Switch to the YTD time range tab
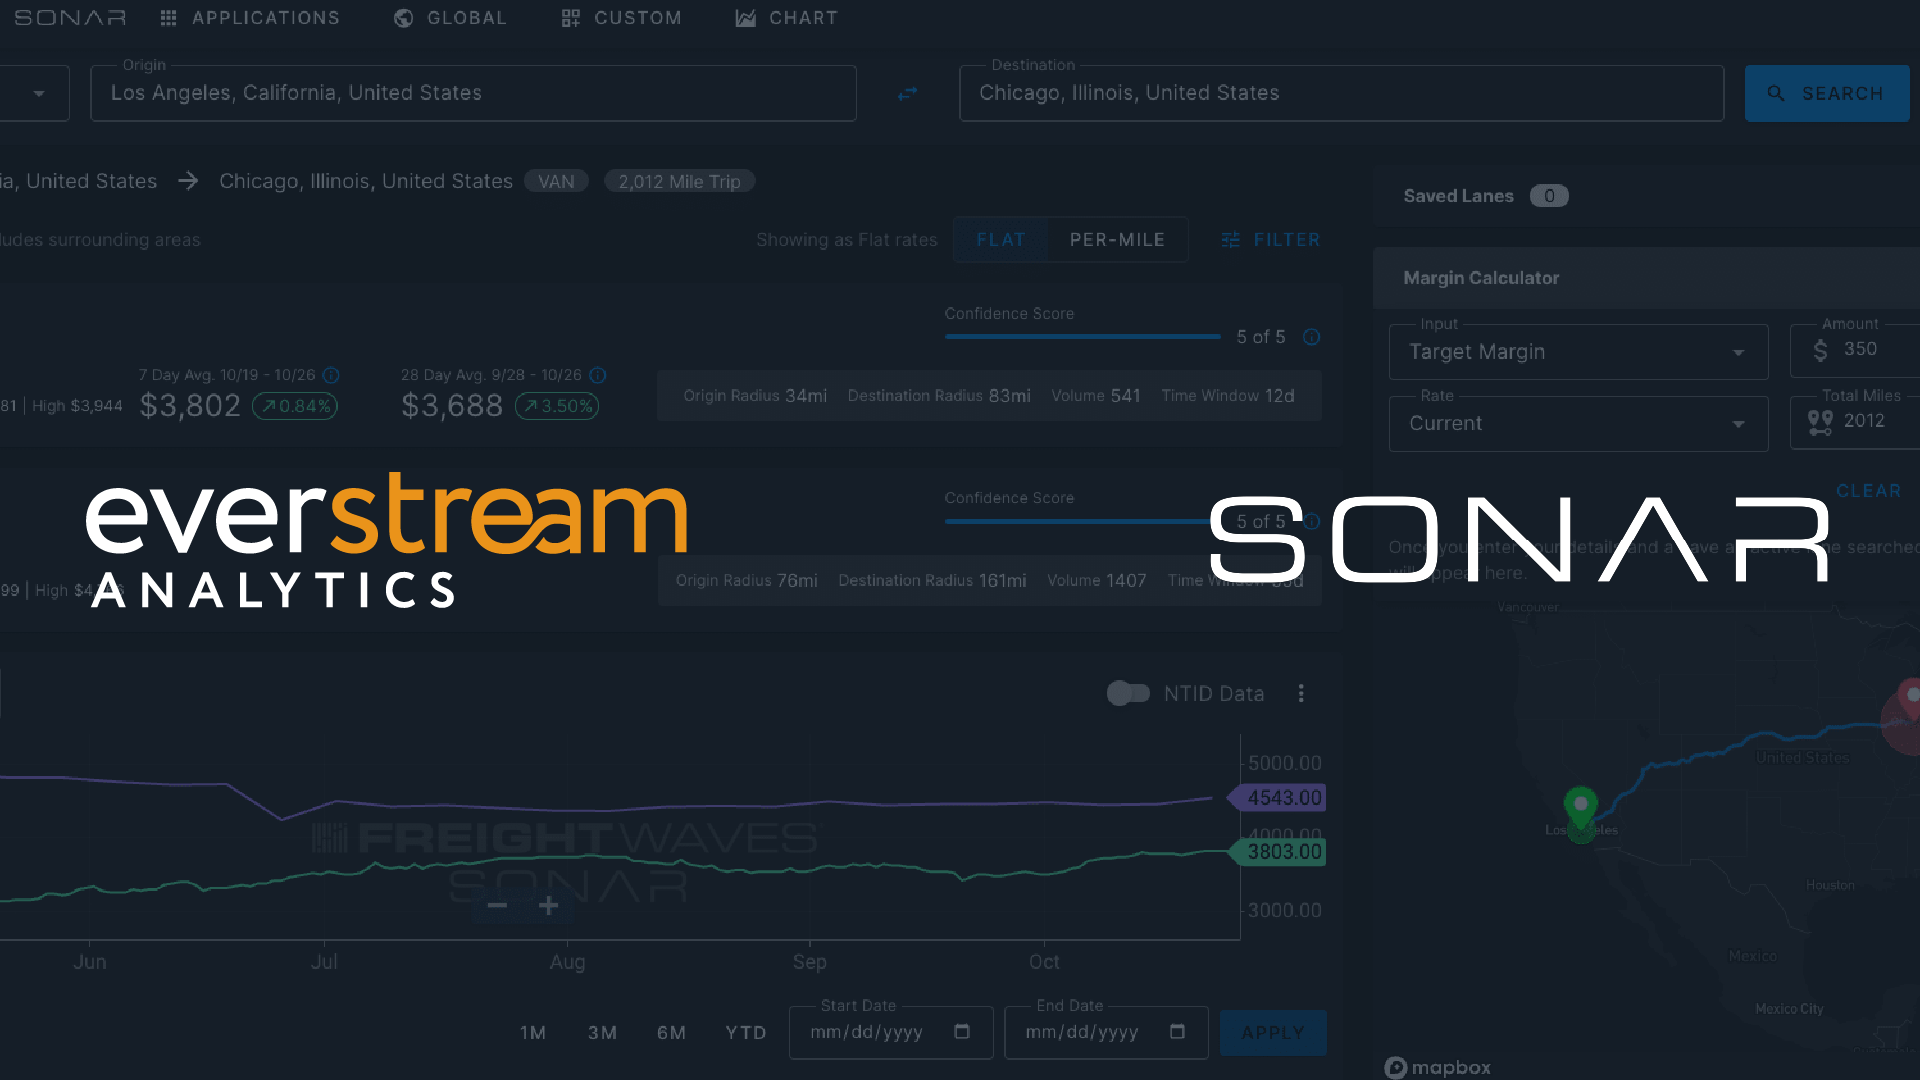The height and width of the screenshot is (1080, 1920). tap(745, 1032)
